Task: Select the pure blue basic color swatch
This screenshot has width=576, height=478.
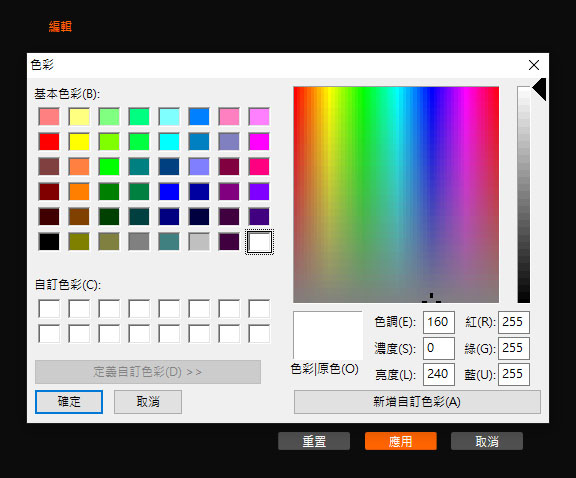Action: coord(169,191)
